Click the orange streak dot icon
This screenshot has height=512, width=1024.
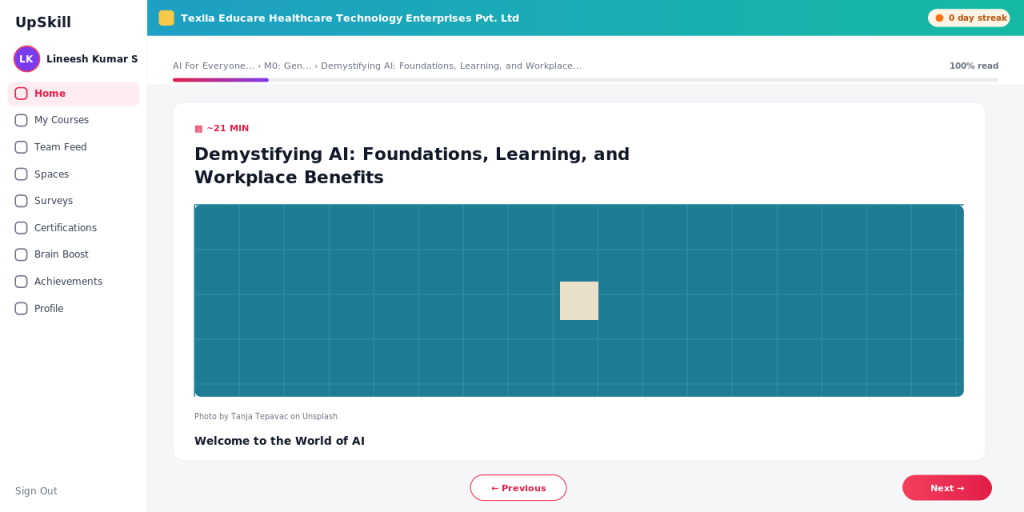coord(939,18)
